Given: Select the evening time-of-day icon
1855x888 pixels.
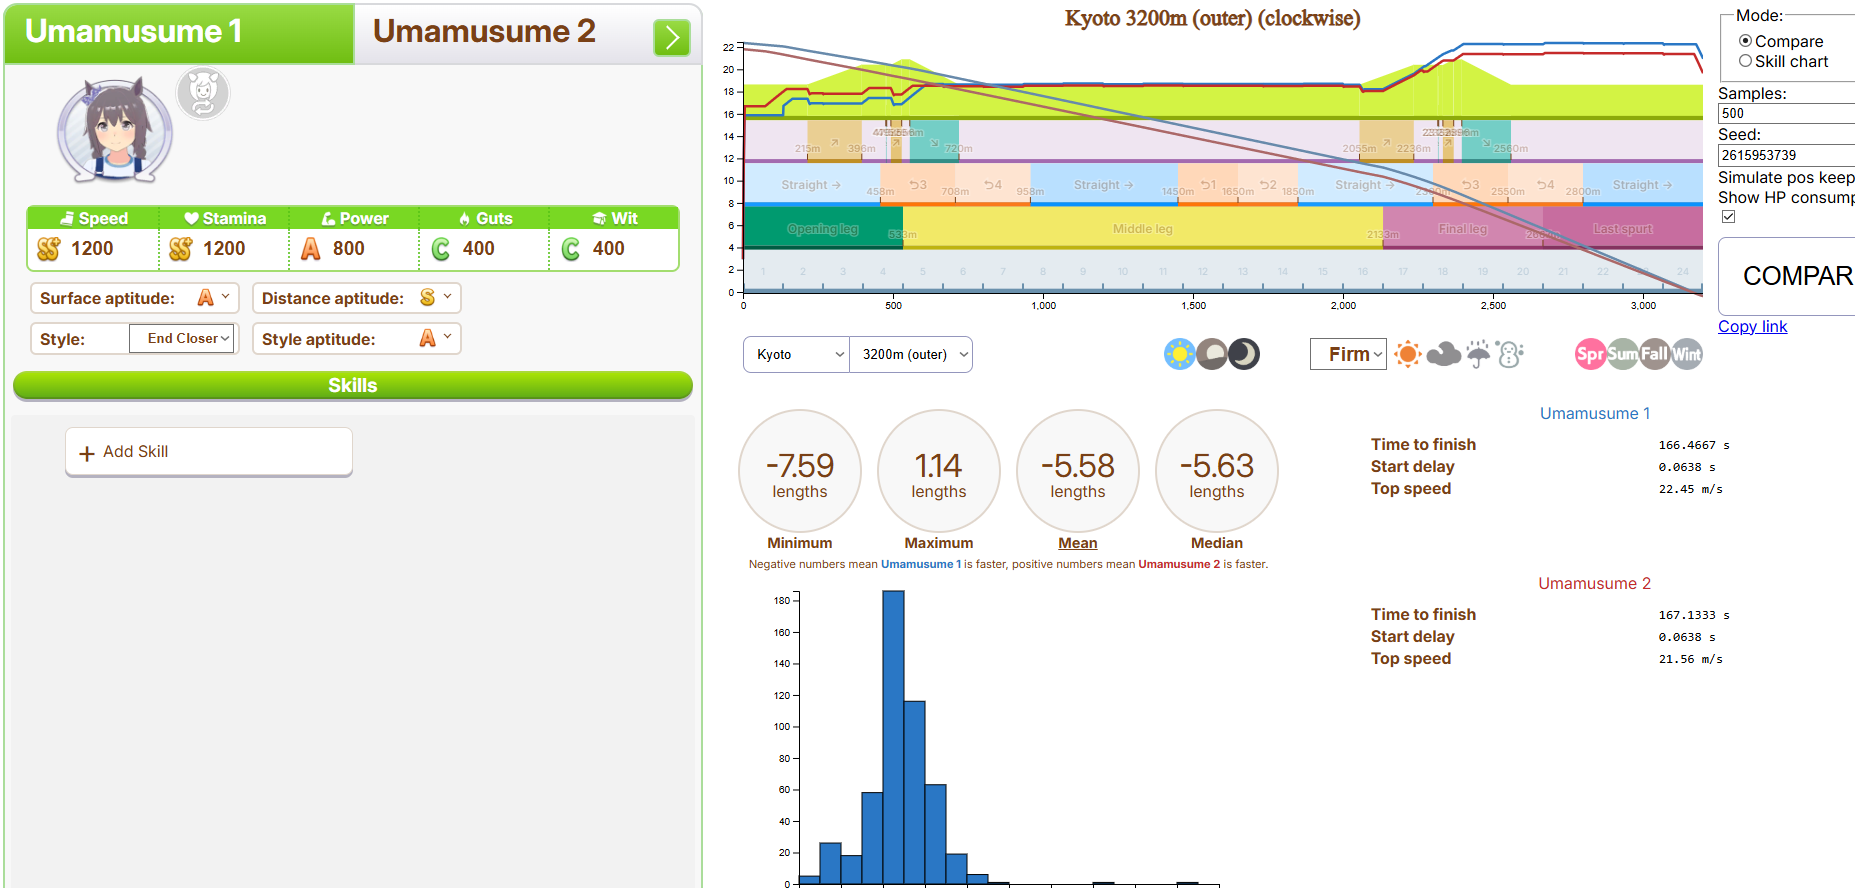Looking at the screenshot, I should pyautogui.click(x=1212, y=354).
